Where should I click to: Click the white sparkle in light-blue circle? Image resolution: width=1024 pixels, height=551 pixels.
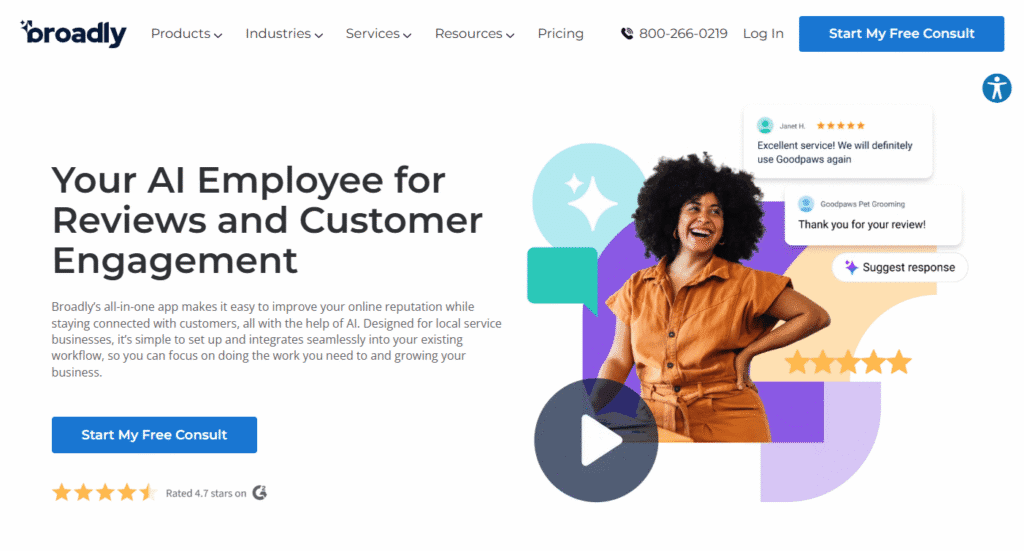(x=592, y=201)
